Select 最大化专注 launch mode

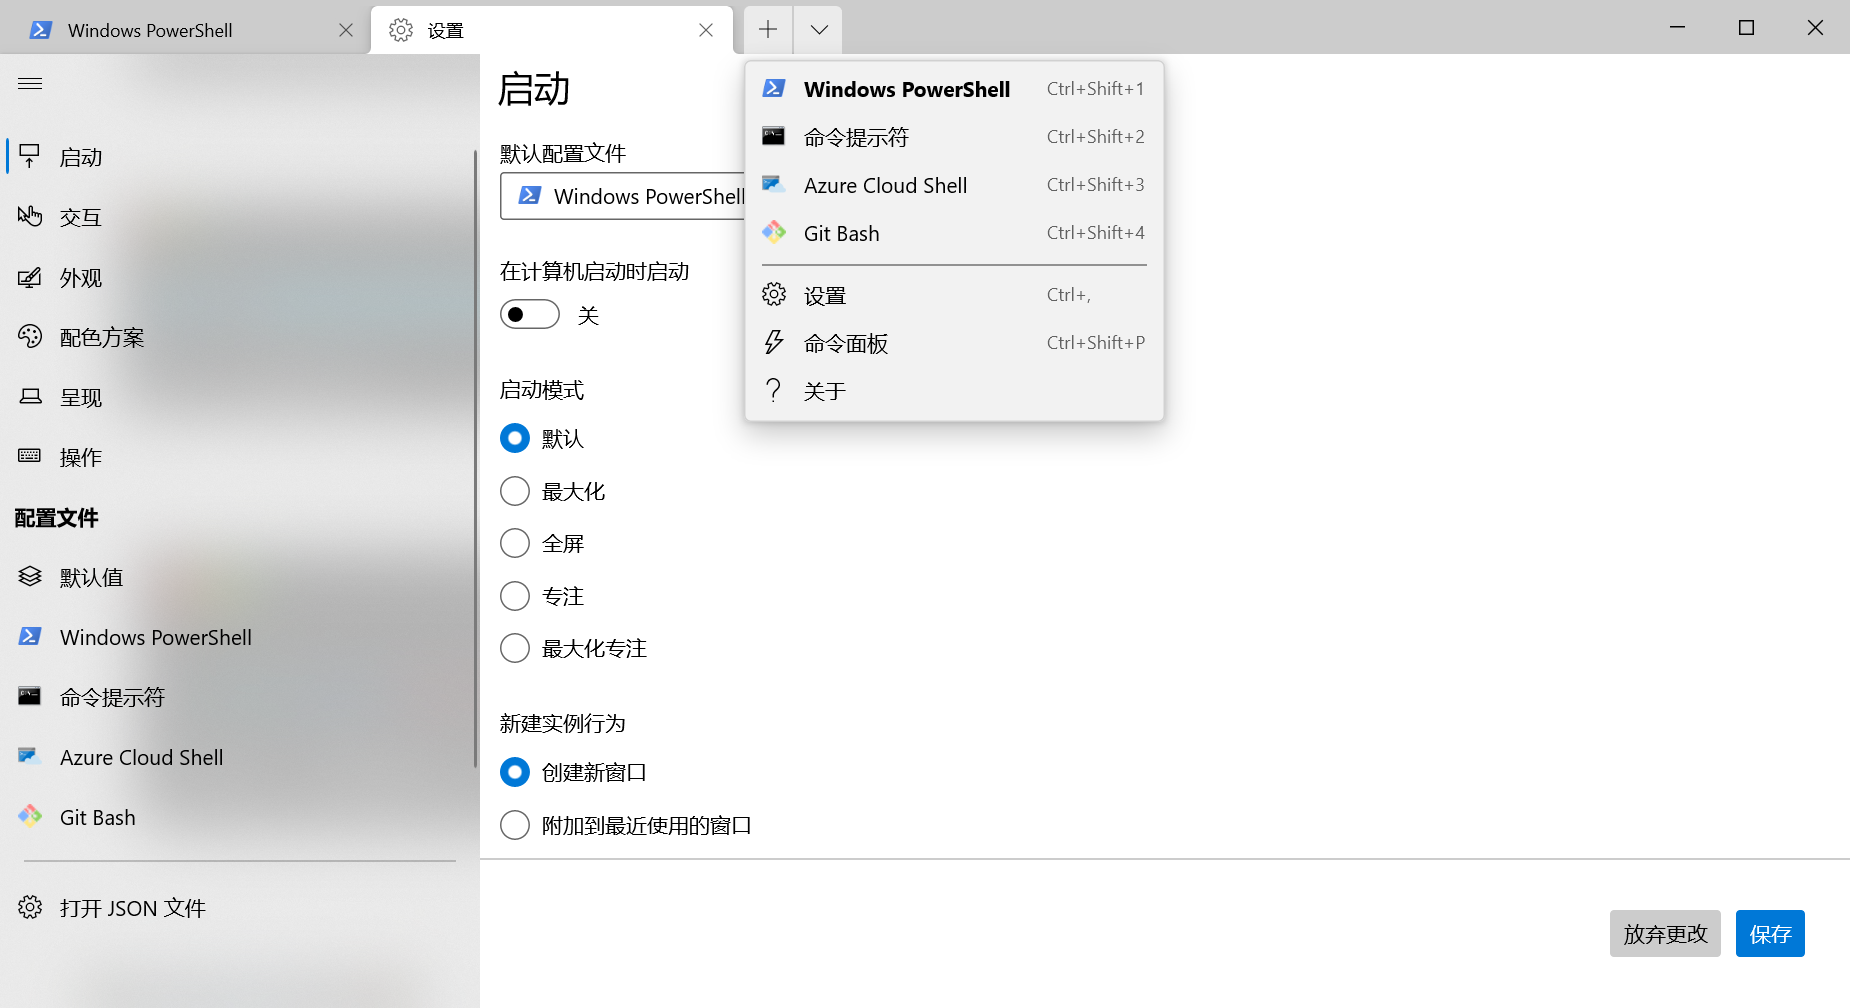point(515,648)
